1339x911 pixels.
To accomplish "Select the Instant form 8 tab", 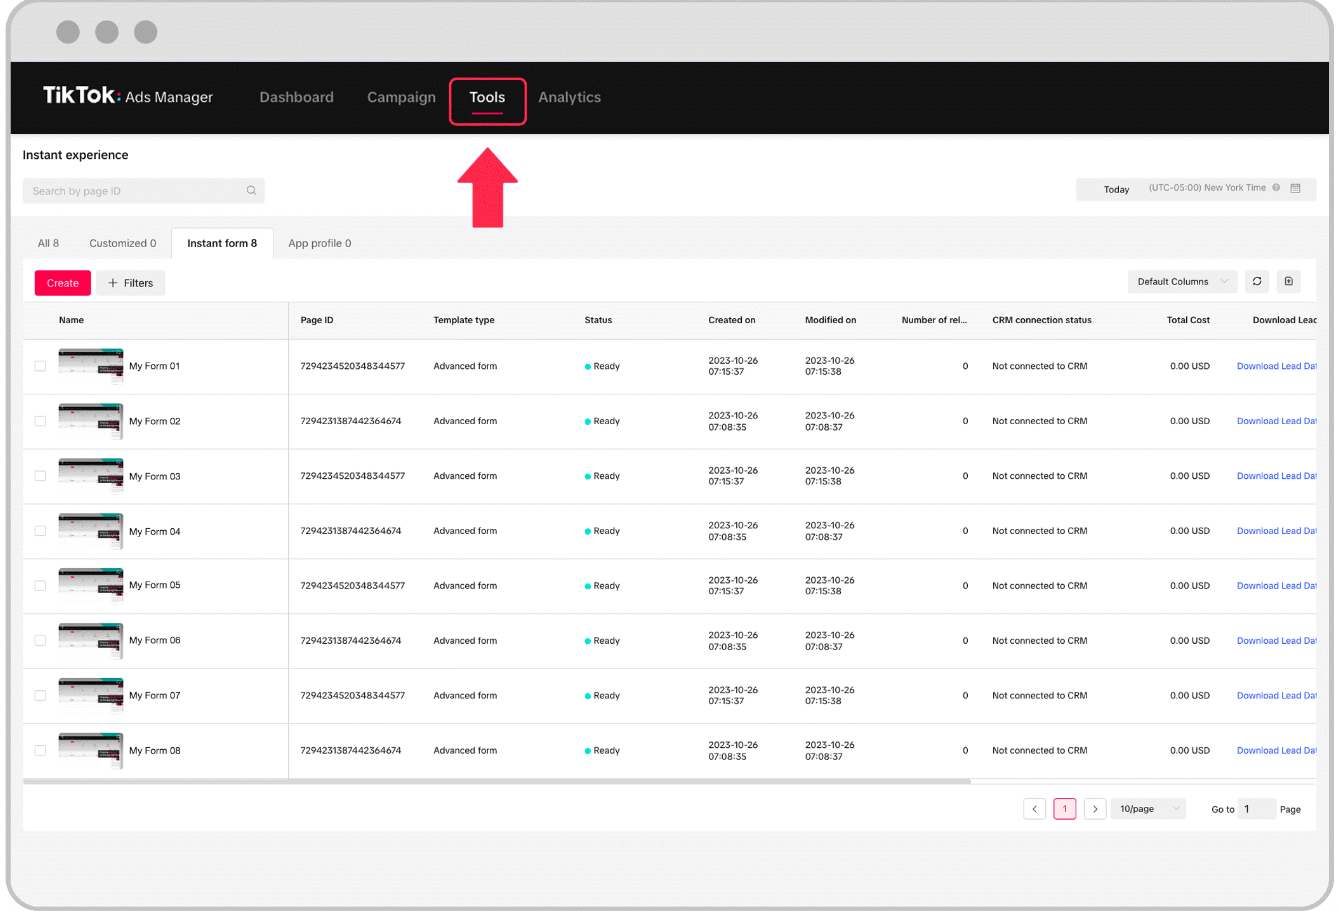I will 222,243.
